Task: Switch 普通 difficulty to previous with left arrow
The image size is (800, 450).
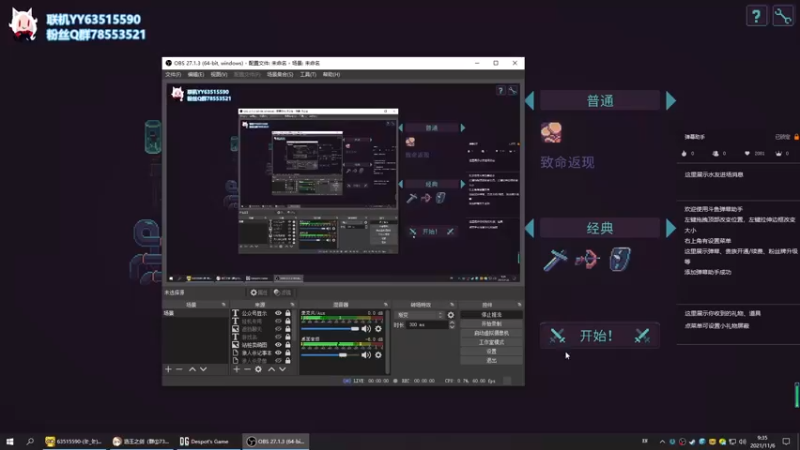Action: pos(530,101)
